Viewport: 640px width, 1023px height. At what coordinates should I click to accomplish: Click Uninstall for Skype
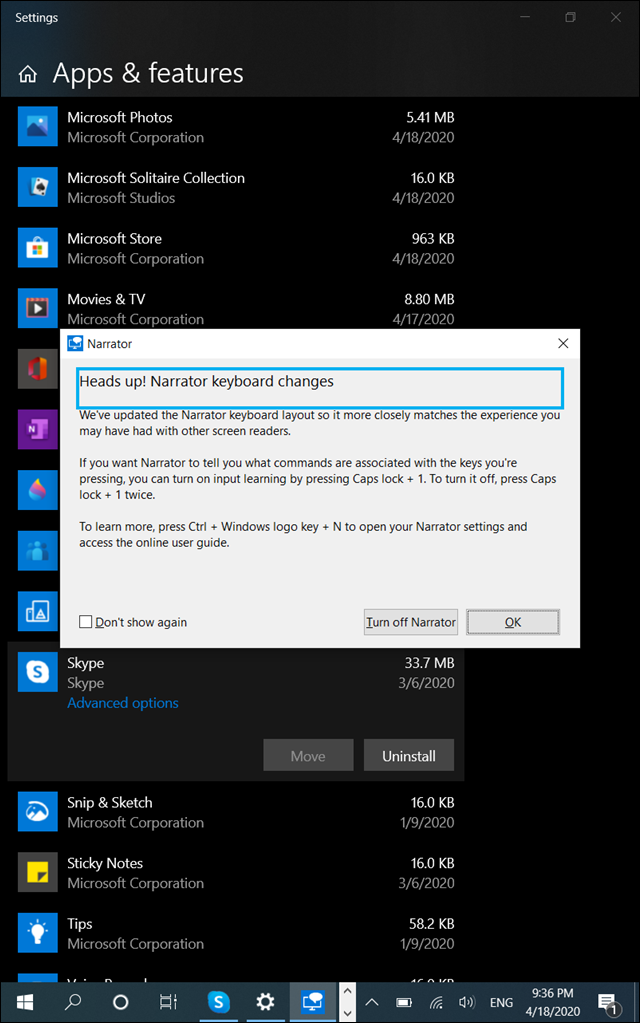[x=409, y=756]
